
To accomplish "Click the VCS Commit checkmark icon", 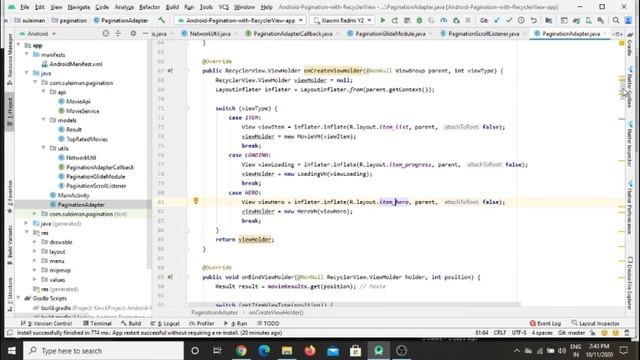I will tap(509, 20).
